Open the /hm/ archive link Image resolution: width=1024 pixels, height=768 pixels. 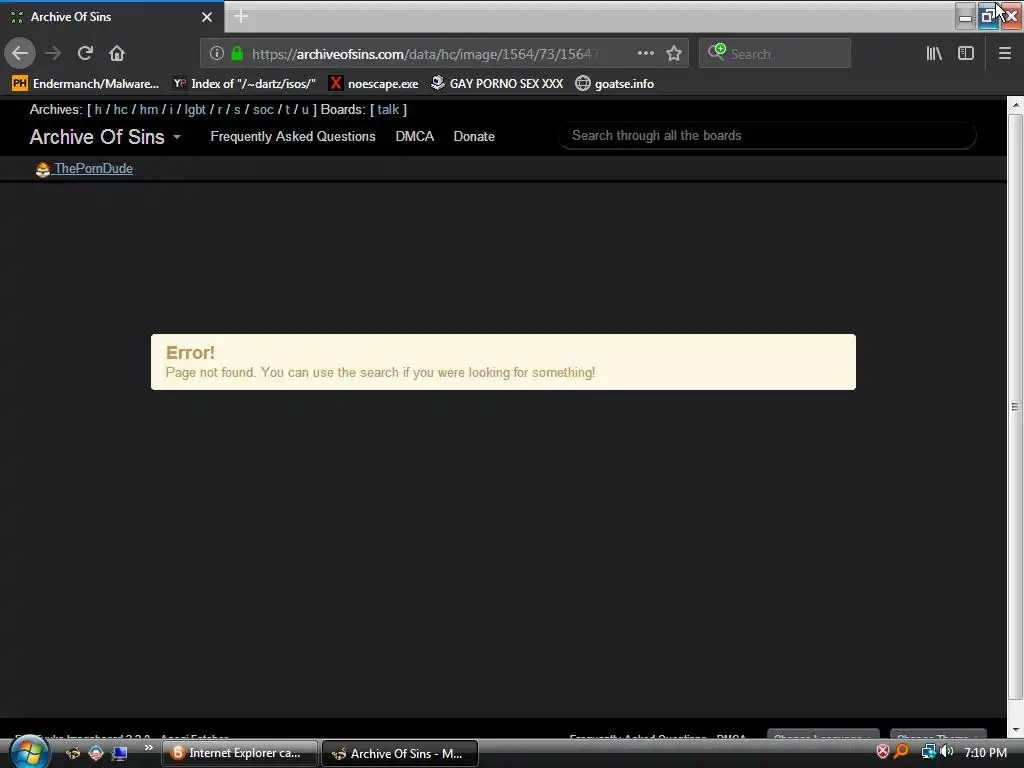[x=149, y=110]
